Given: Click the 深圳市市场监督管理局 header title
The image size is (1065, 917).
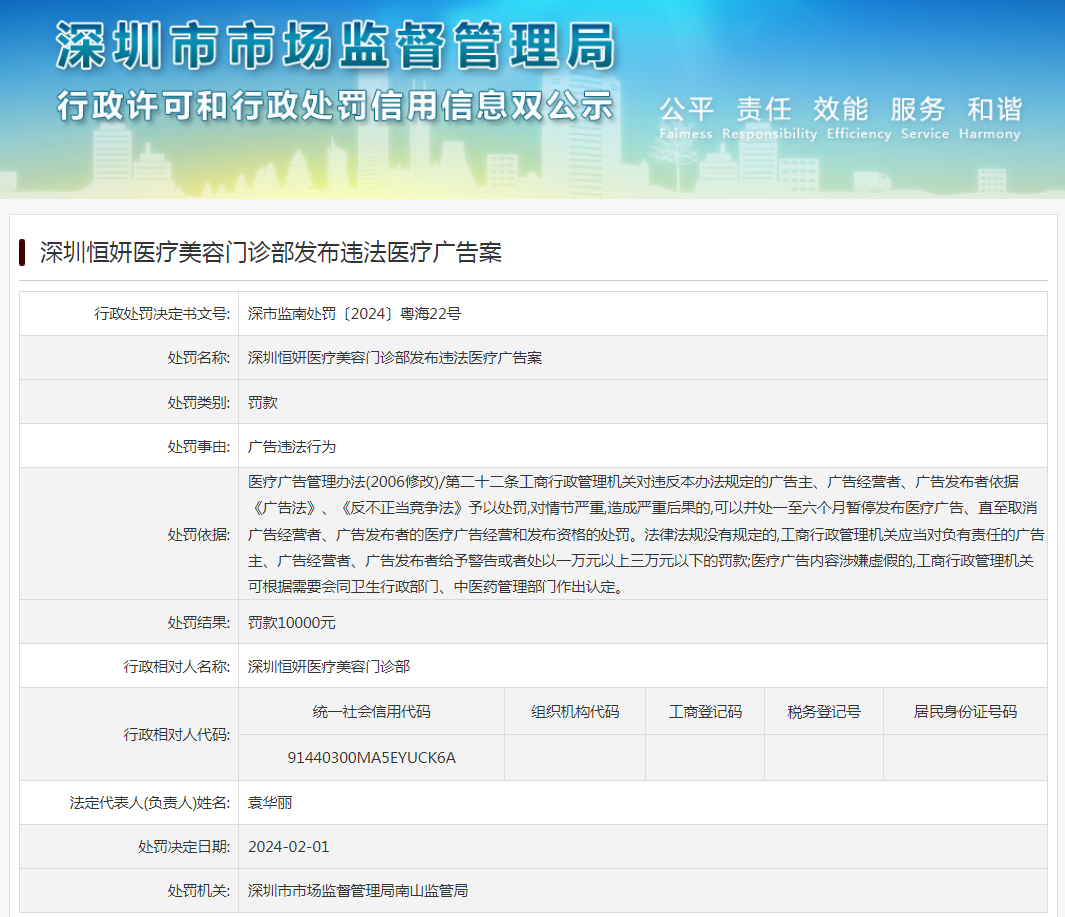Looking at the screenshot, I should point(335,46).
